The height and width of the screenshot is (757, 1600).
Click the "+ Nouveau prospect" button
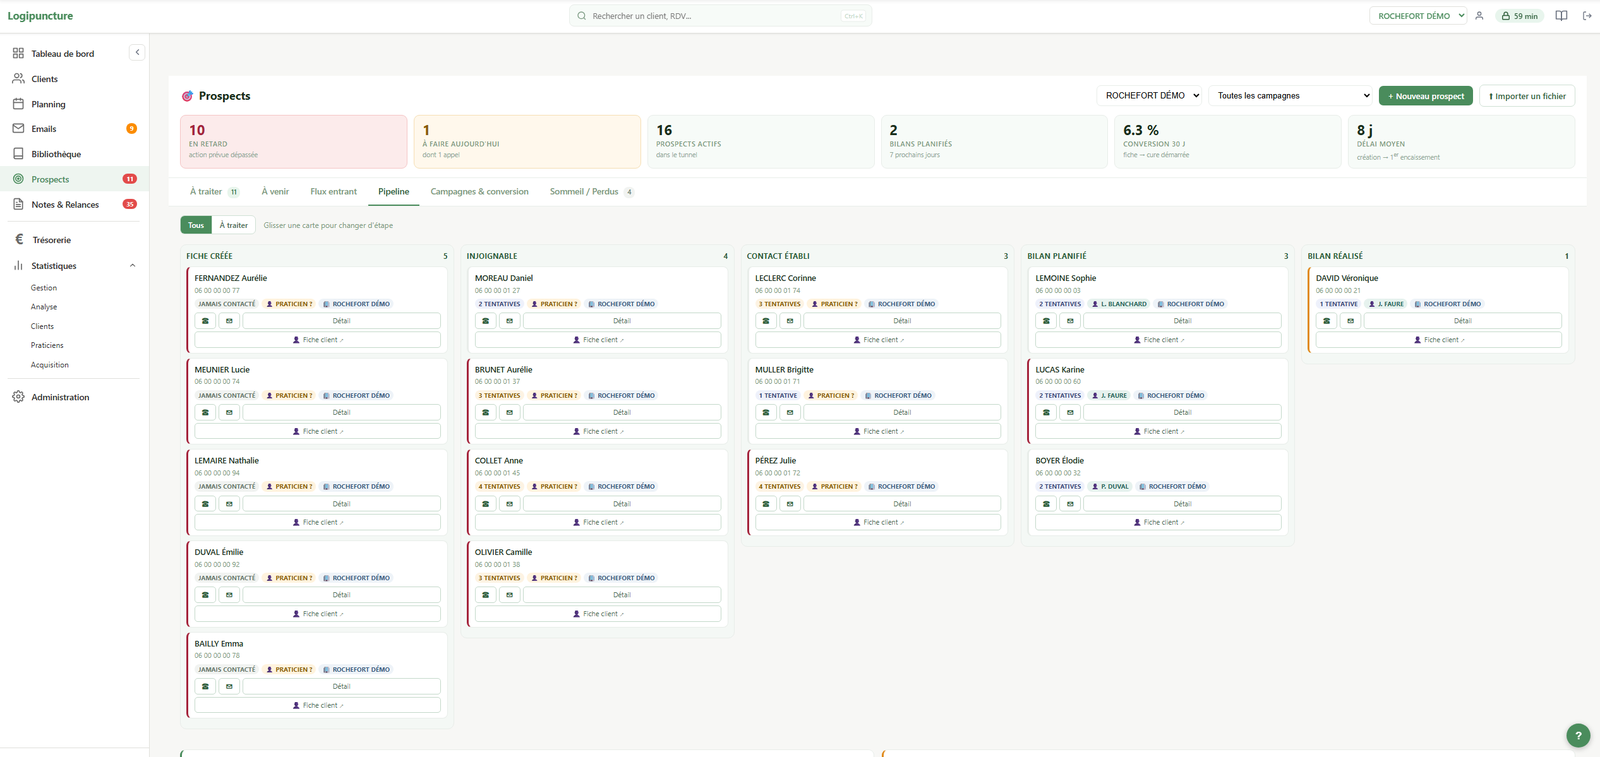[x=1426, y=96]
